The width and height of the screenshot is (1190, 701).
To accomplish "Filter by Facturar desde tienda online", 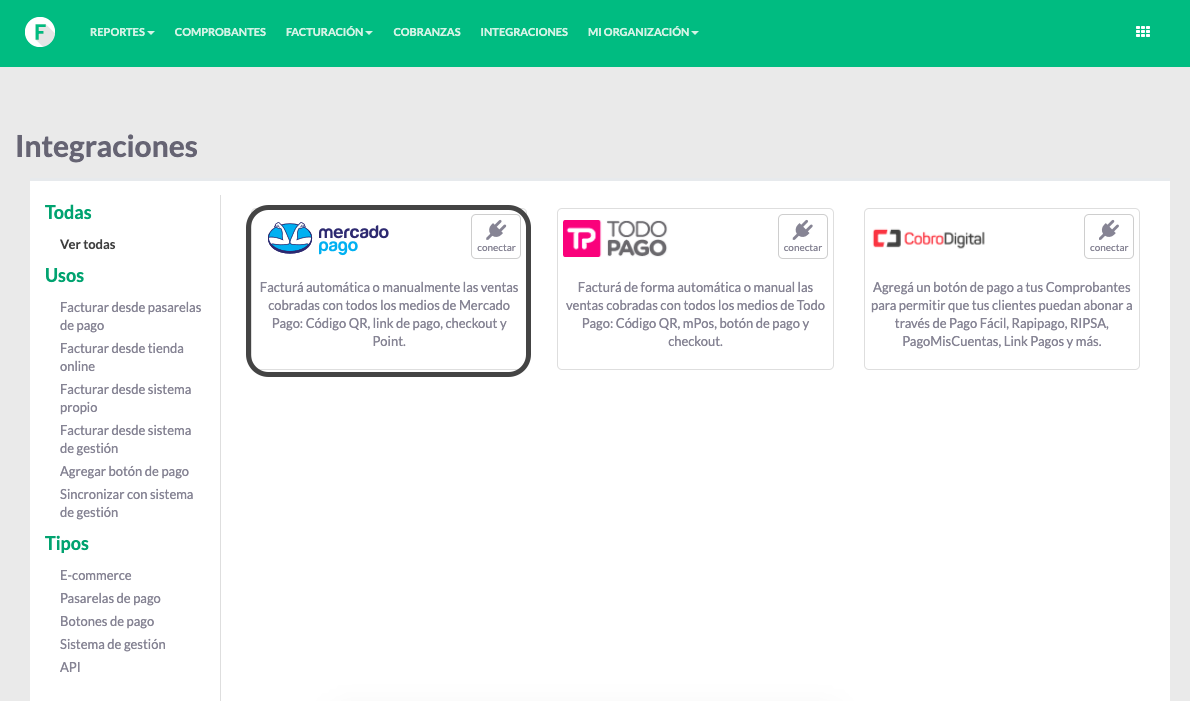I will pyautogui.click(x=121, y=357).
